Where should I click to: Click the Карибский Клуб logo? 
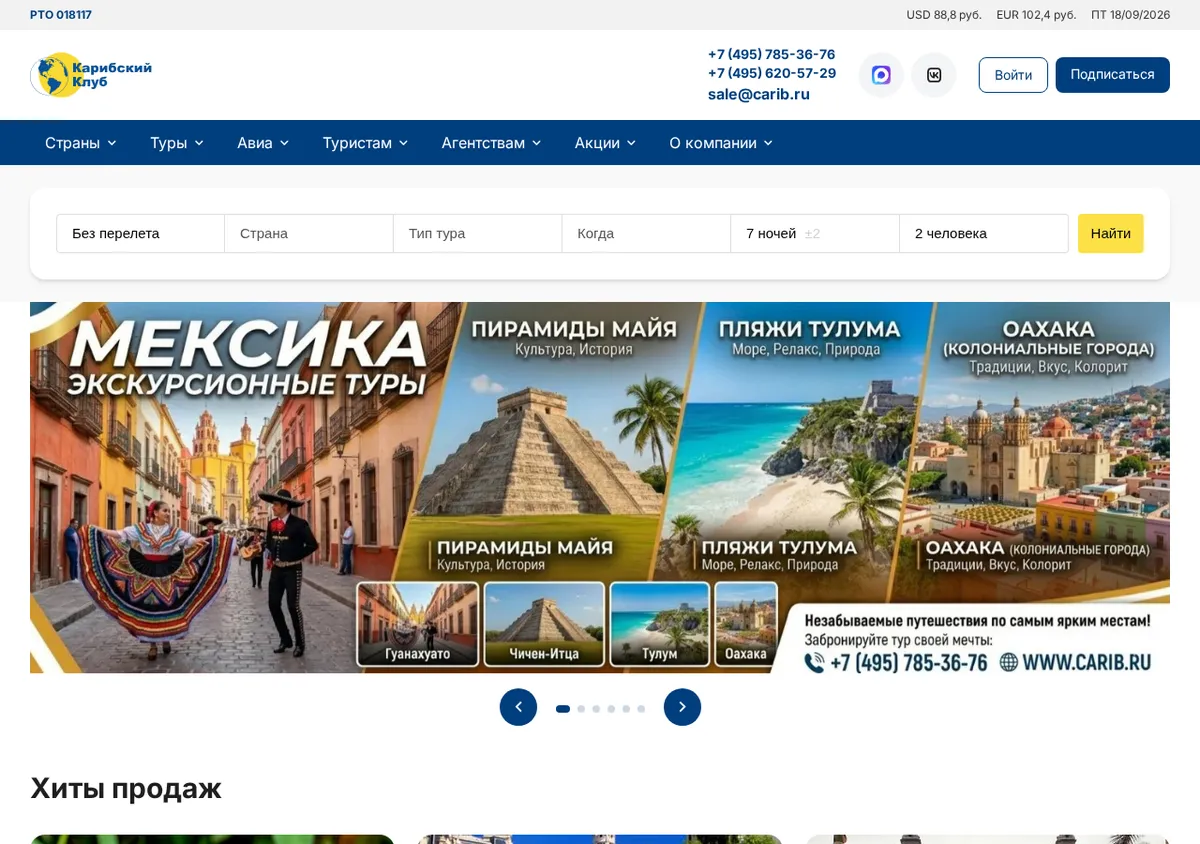point(91,75)
